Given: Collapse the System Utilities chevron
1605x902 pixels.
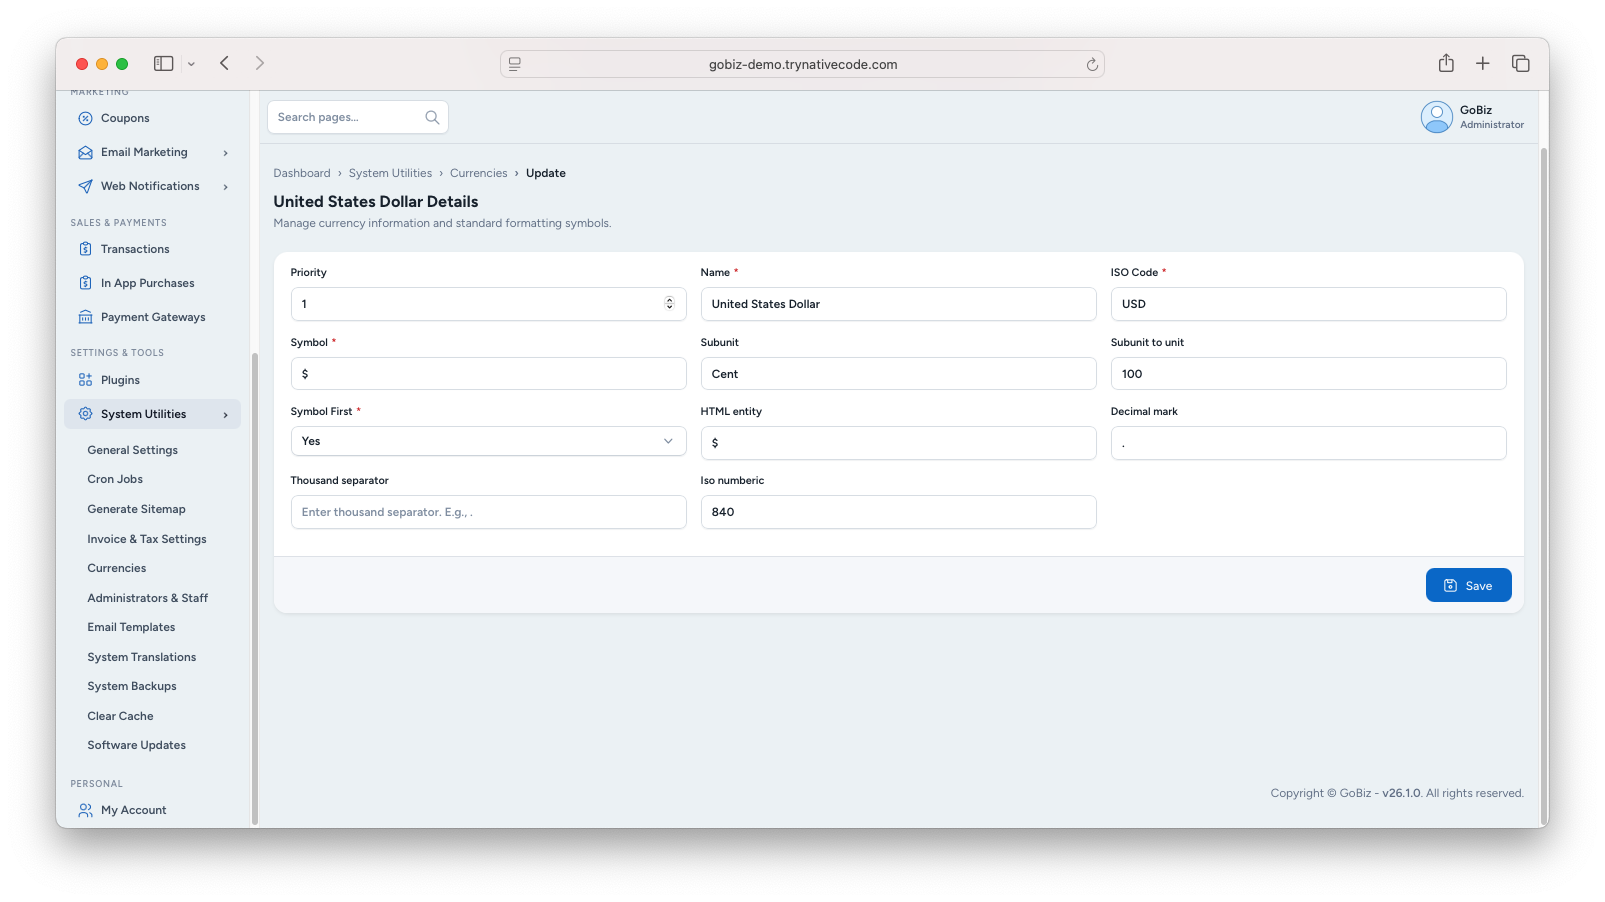Looking at the screenshot, I should tap(226, 415).
